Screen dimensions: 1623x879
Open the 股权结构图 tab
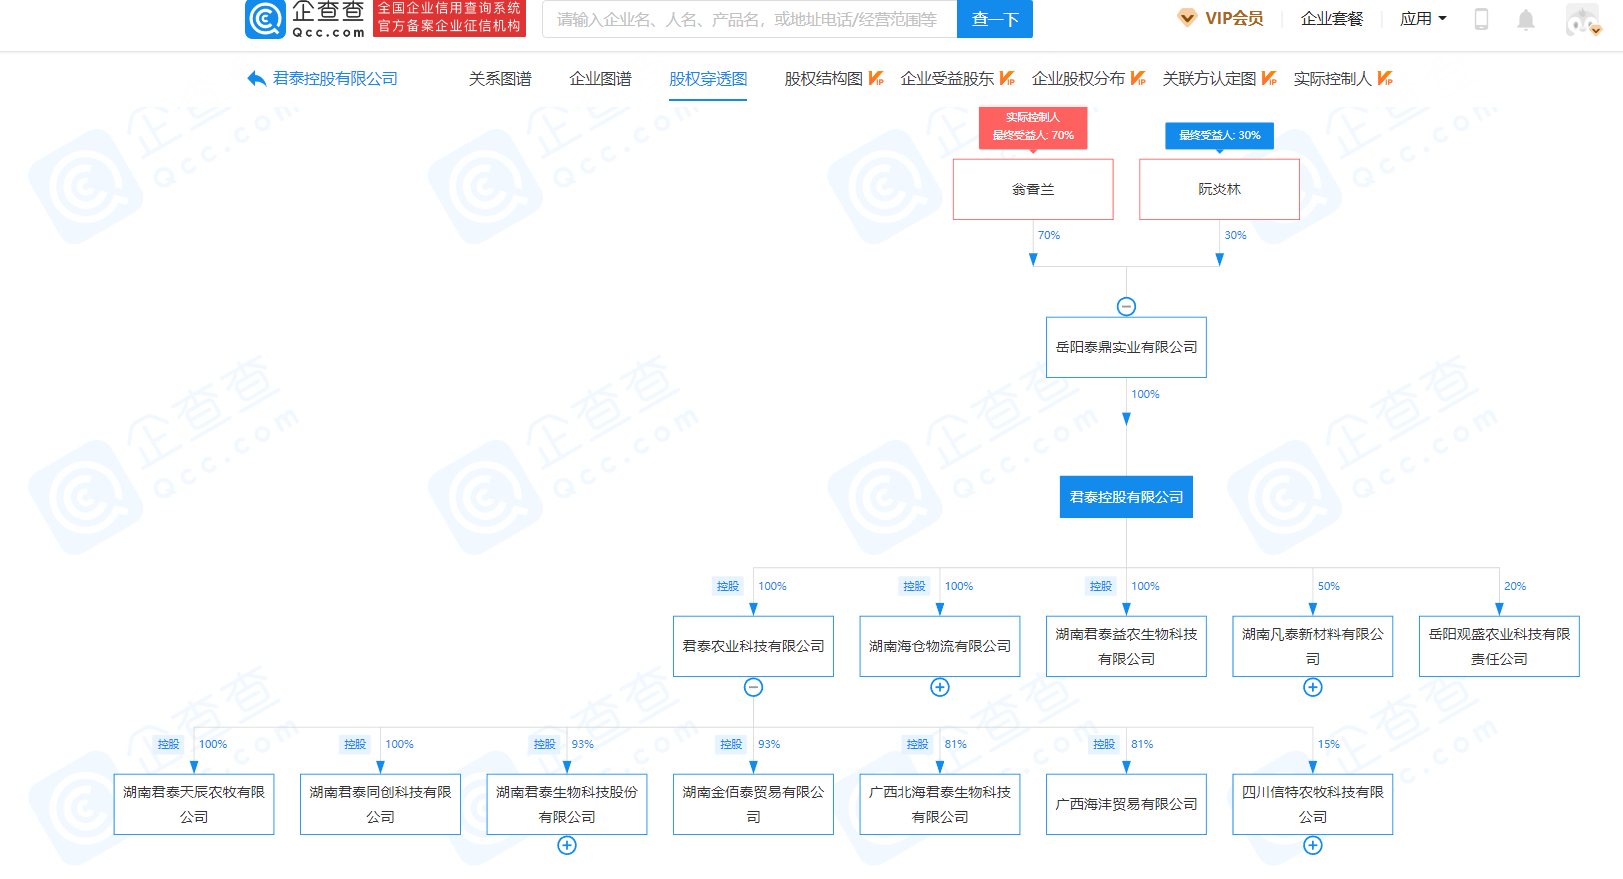pyautogui.click(x=823, y=78)
